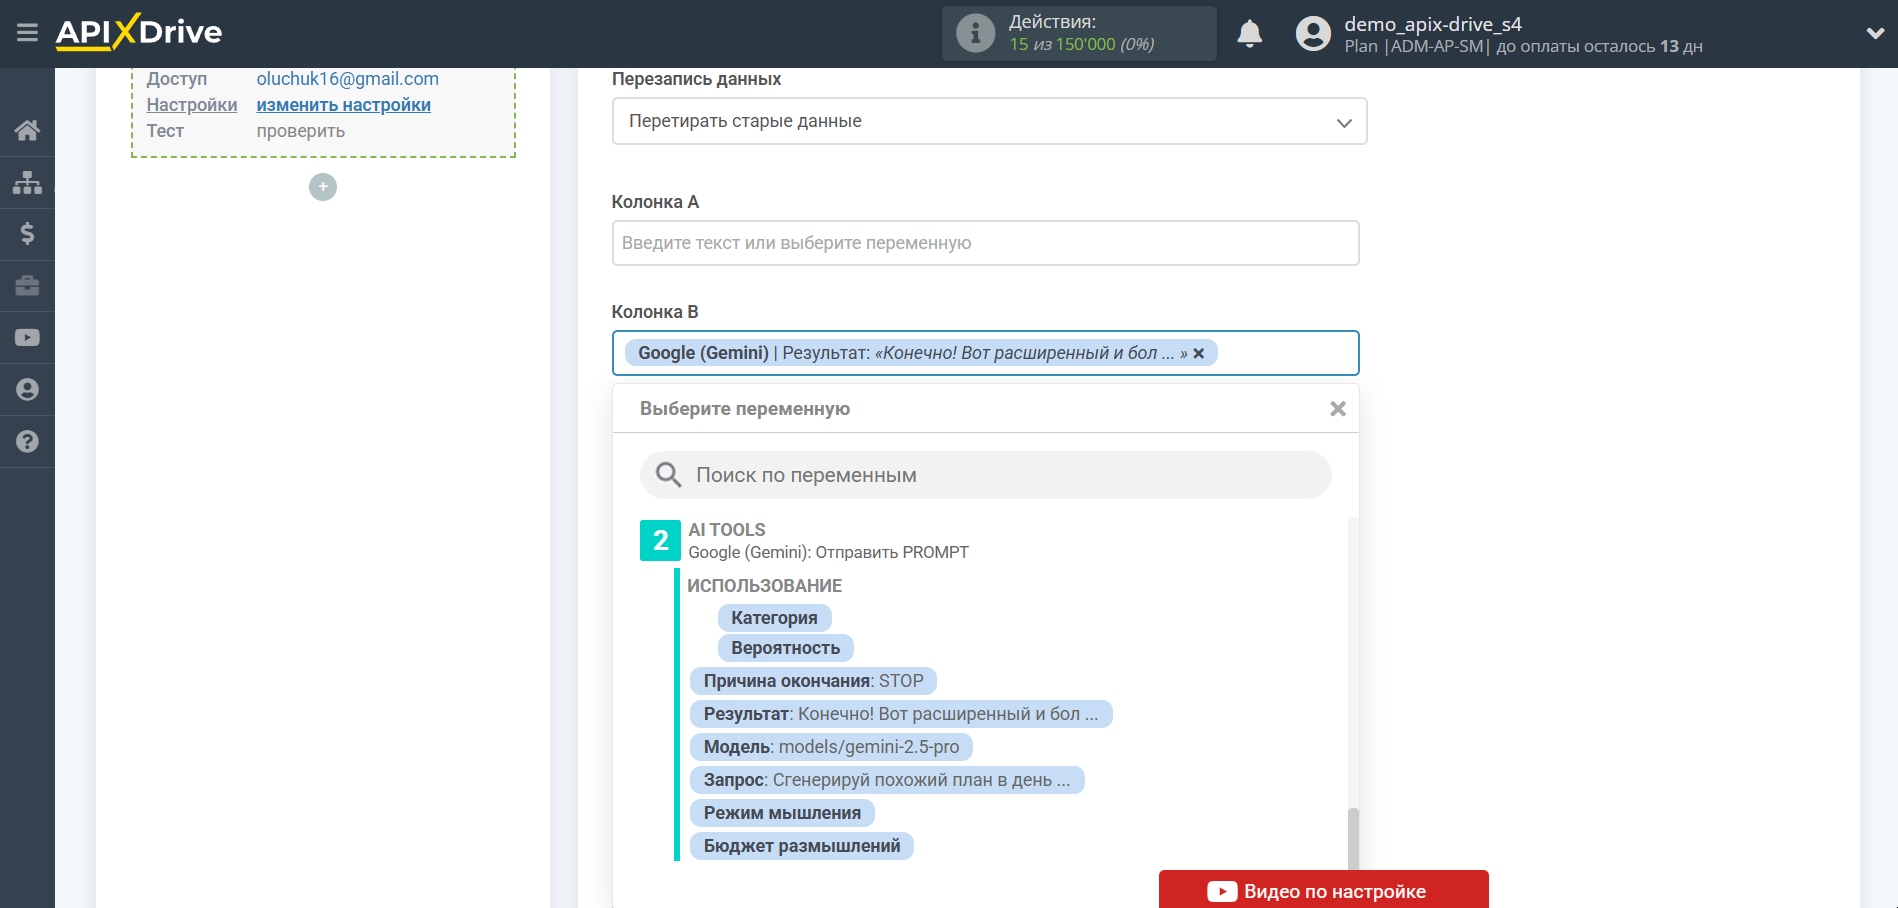Click the home icon in sidebar
The width and height of the screenshot is (1898, 908).
pos(27,130)
